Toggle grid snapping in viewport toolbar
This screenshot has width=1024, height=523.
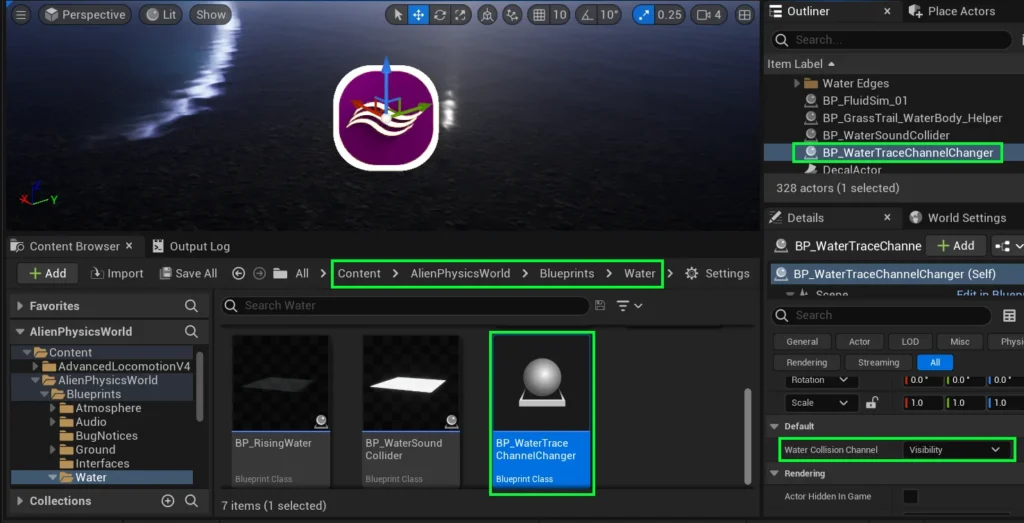click(x=539, y=15)
